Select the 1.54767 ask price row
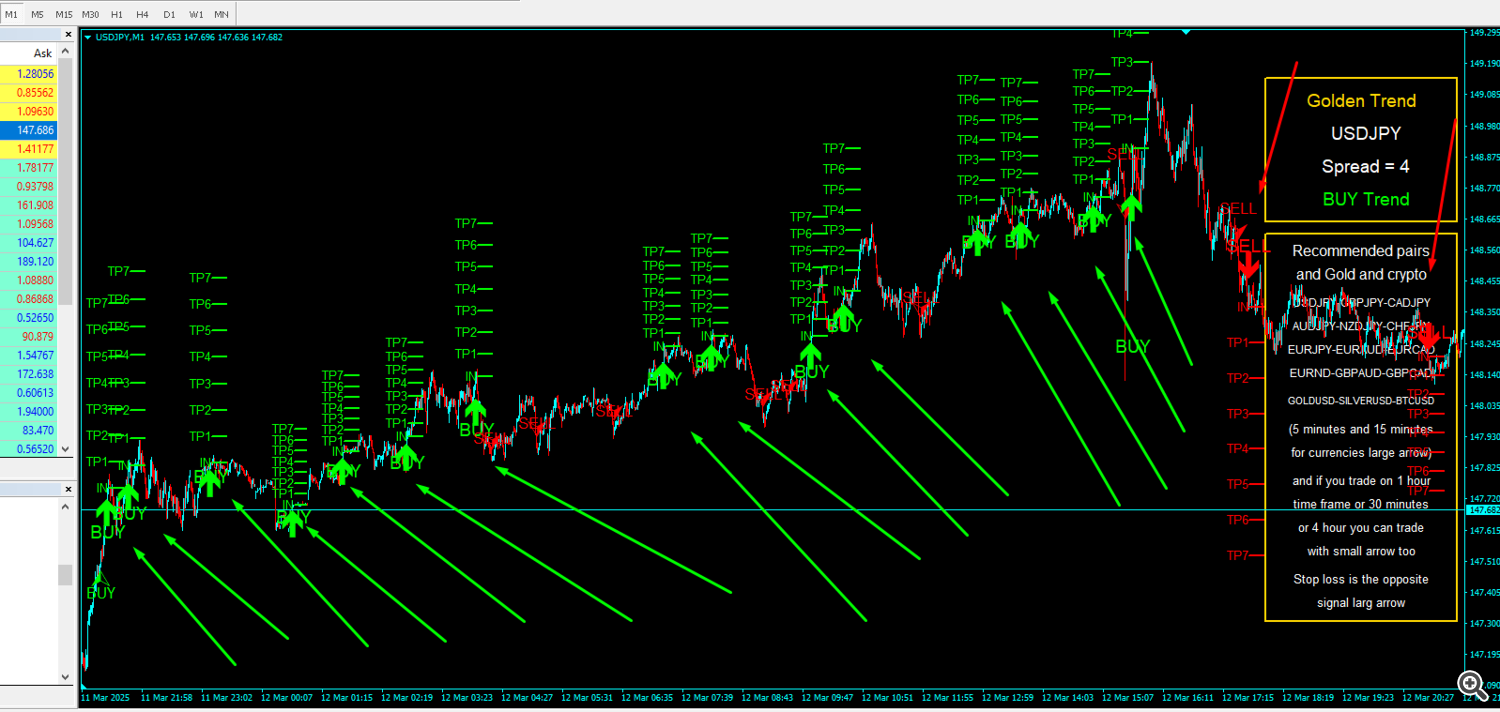The height and width of the screenshot is (712, 1500). [29, 355]
